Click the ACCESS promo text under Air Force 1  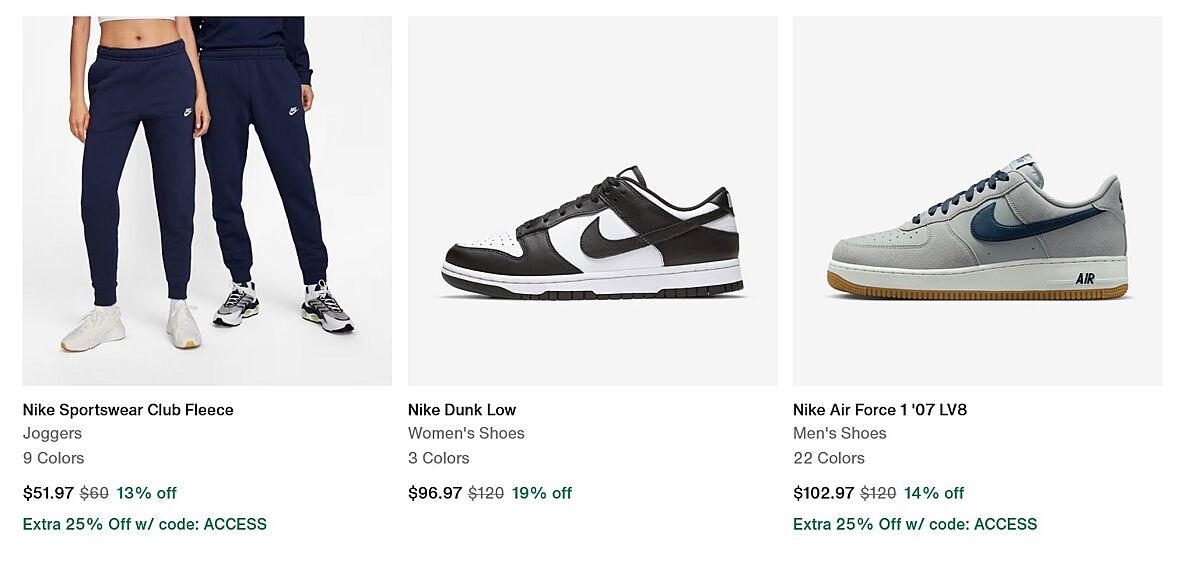(1005, 524)
